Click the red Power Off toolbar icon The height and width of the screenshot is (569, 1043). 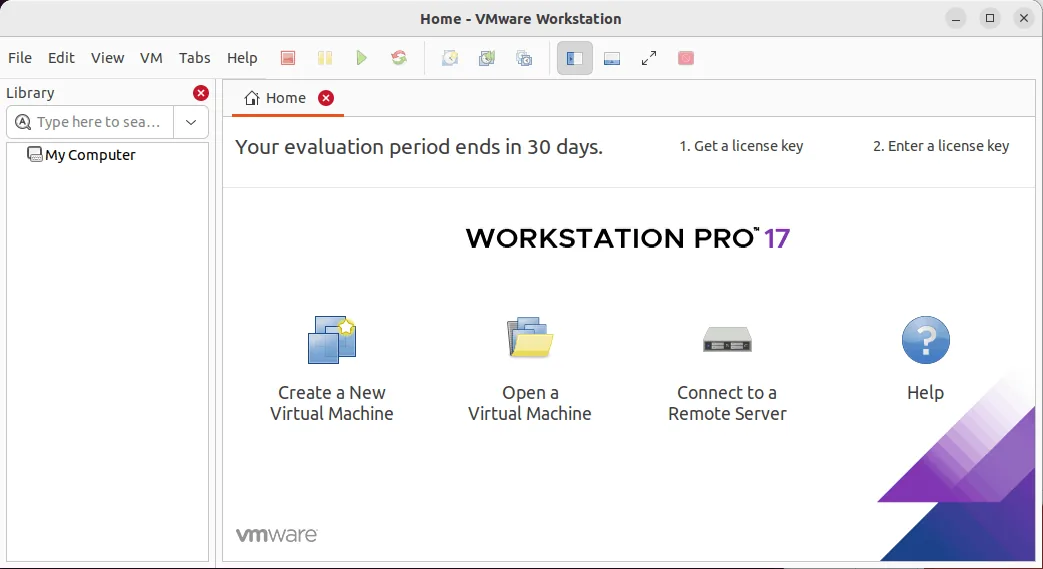coord(287,59)
